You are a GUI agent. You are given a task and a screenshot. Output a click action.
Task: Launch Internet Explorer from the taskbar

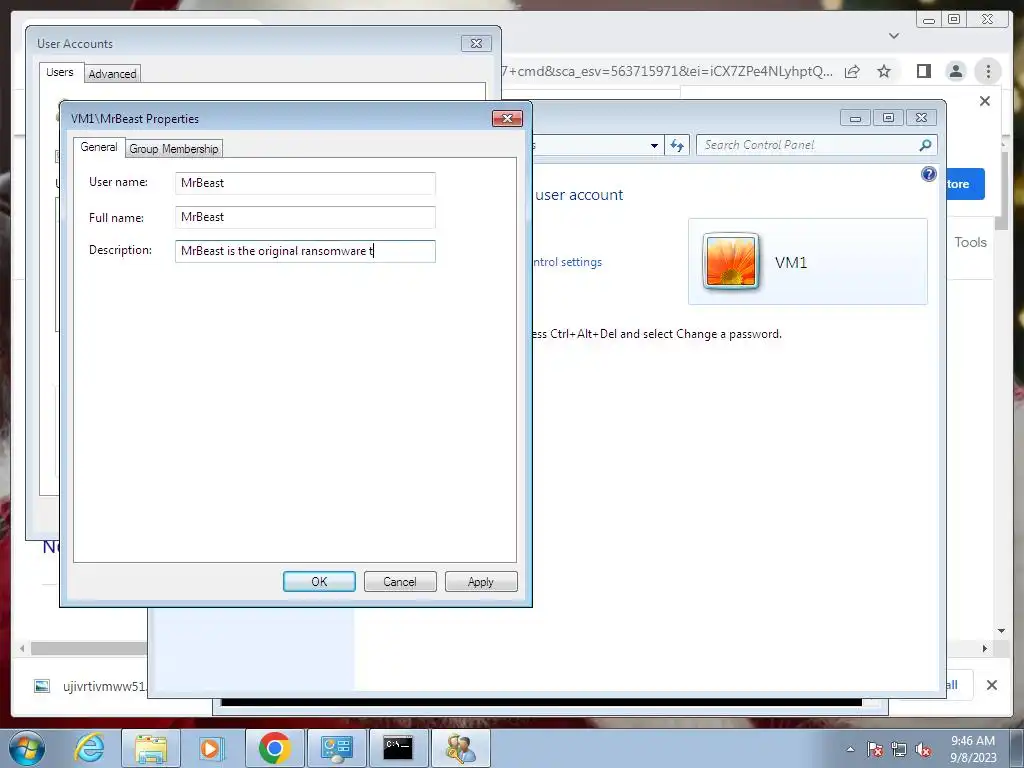click(89, 748)
